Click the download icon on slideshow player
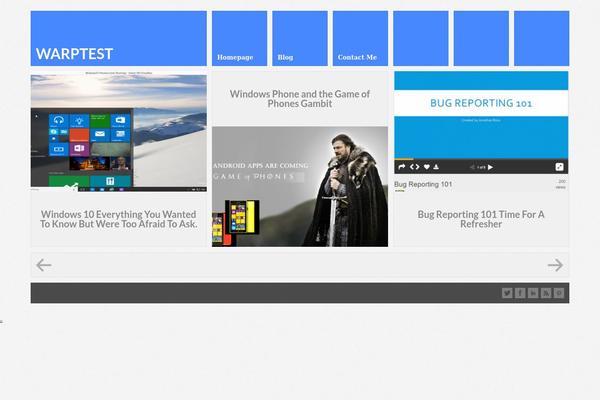Image resolution: width=600 pixels, height=400 pixels. 436,167
